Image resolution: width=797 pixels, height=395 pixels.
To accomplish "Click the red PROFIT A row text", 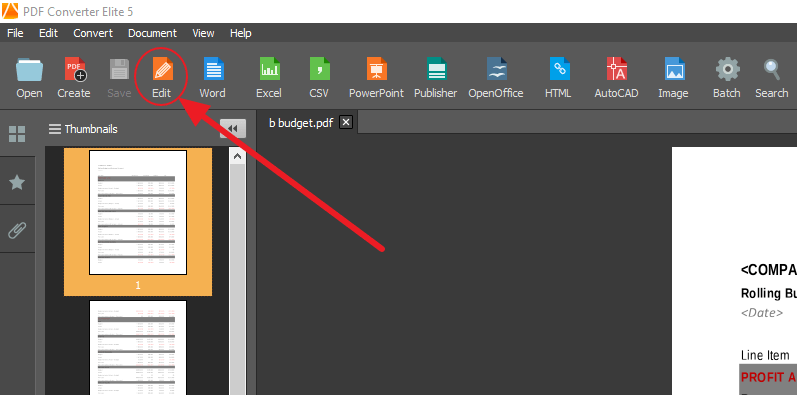I will point(769,377).
